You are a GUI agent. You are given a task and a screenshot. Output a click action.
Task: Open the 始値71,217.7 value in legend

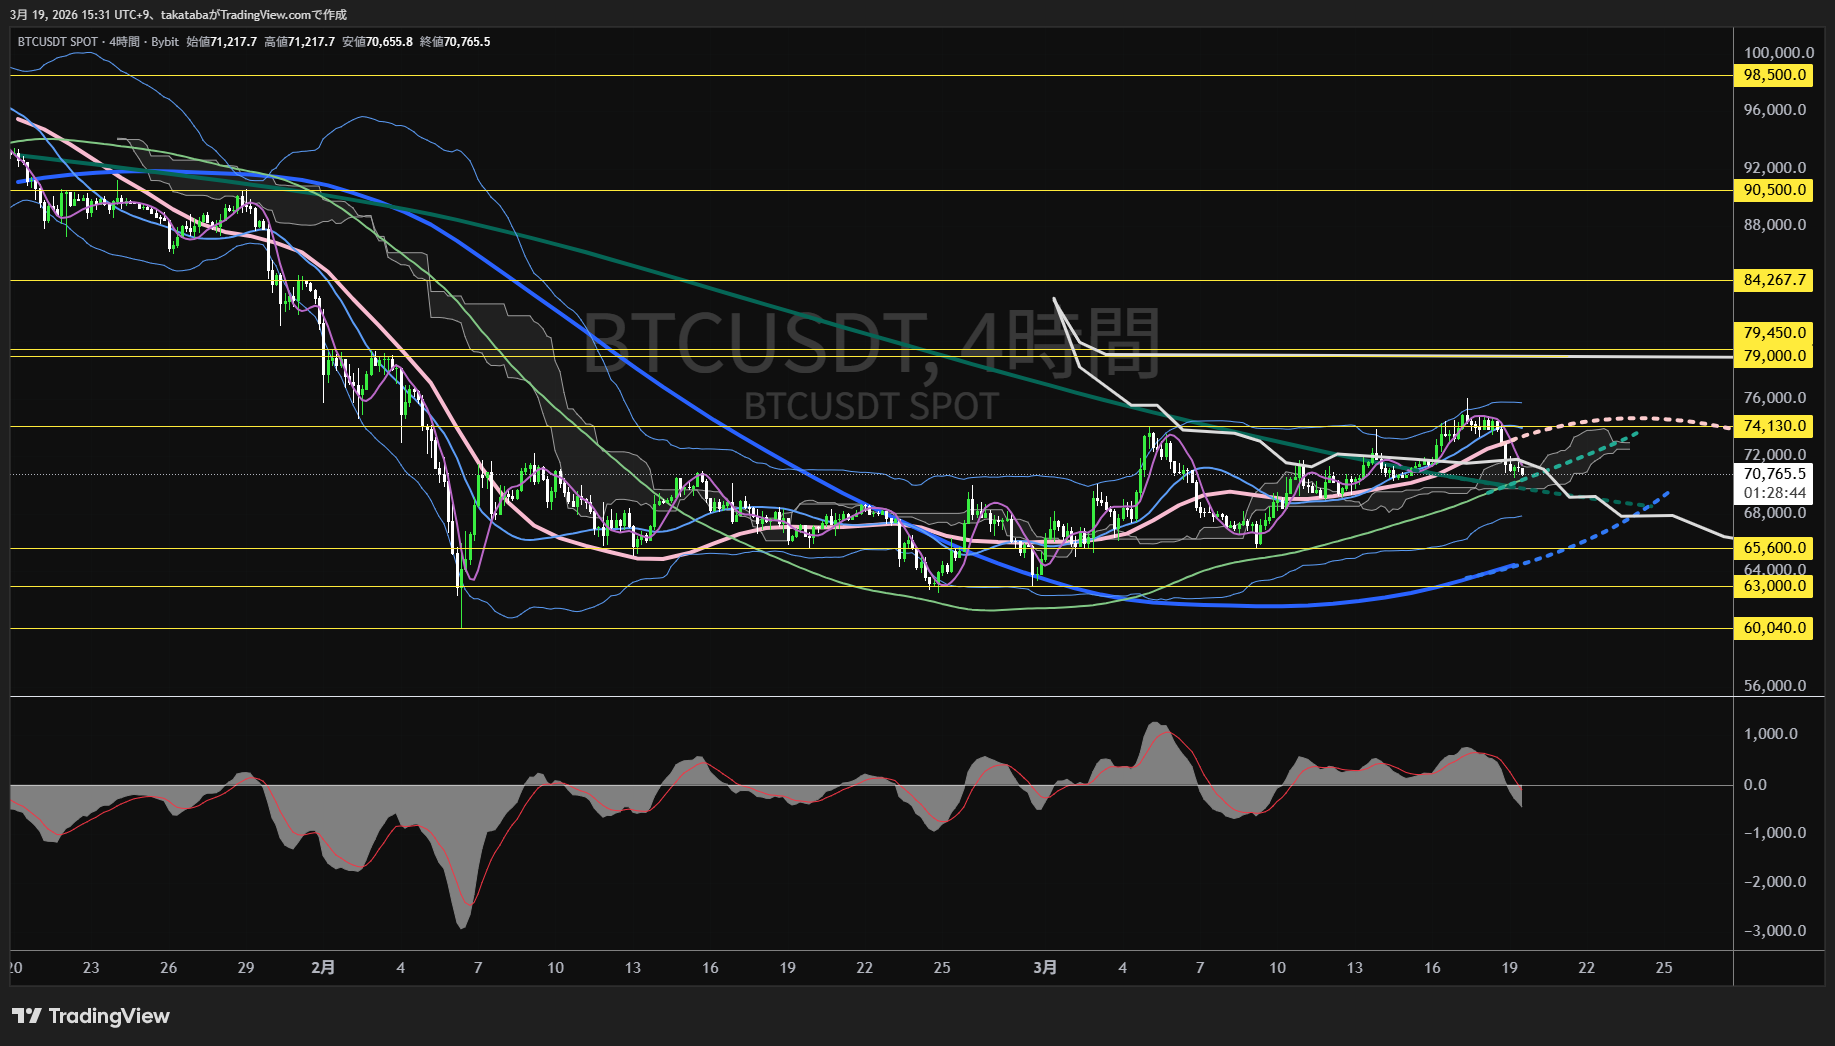(x=222, y=42)
